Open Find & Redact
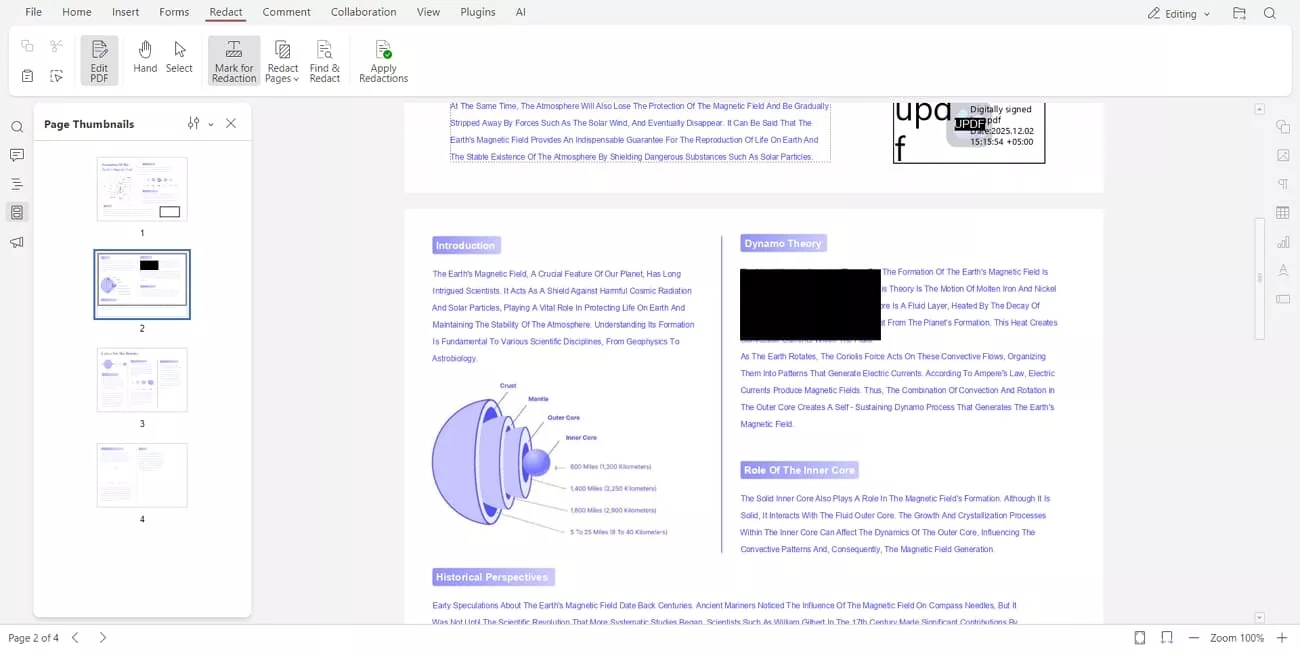This screenshot has height=651, width=1300. [x=325, y=60]
